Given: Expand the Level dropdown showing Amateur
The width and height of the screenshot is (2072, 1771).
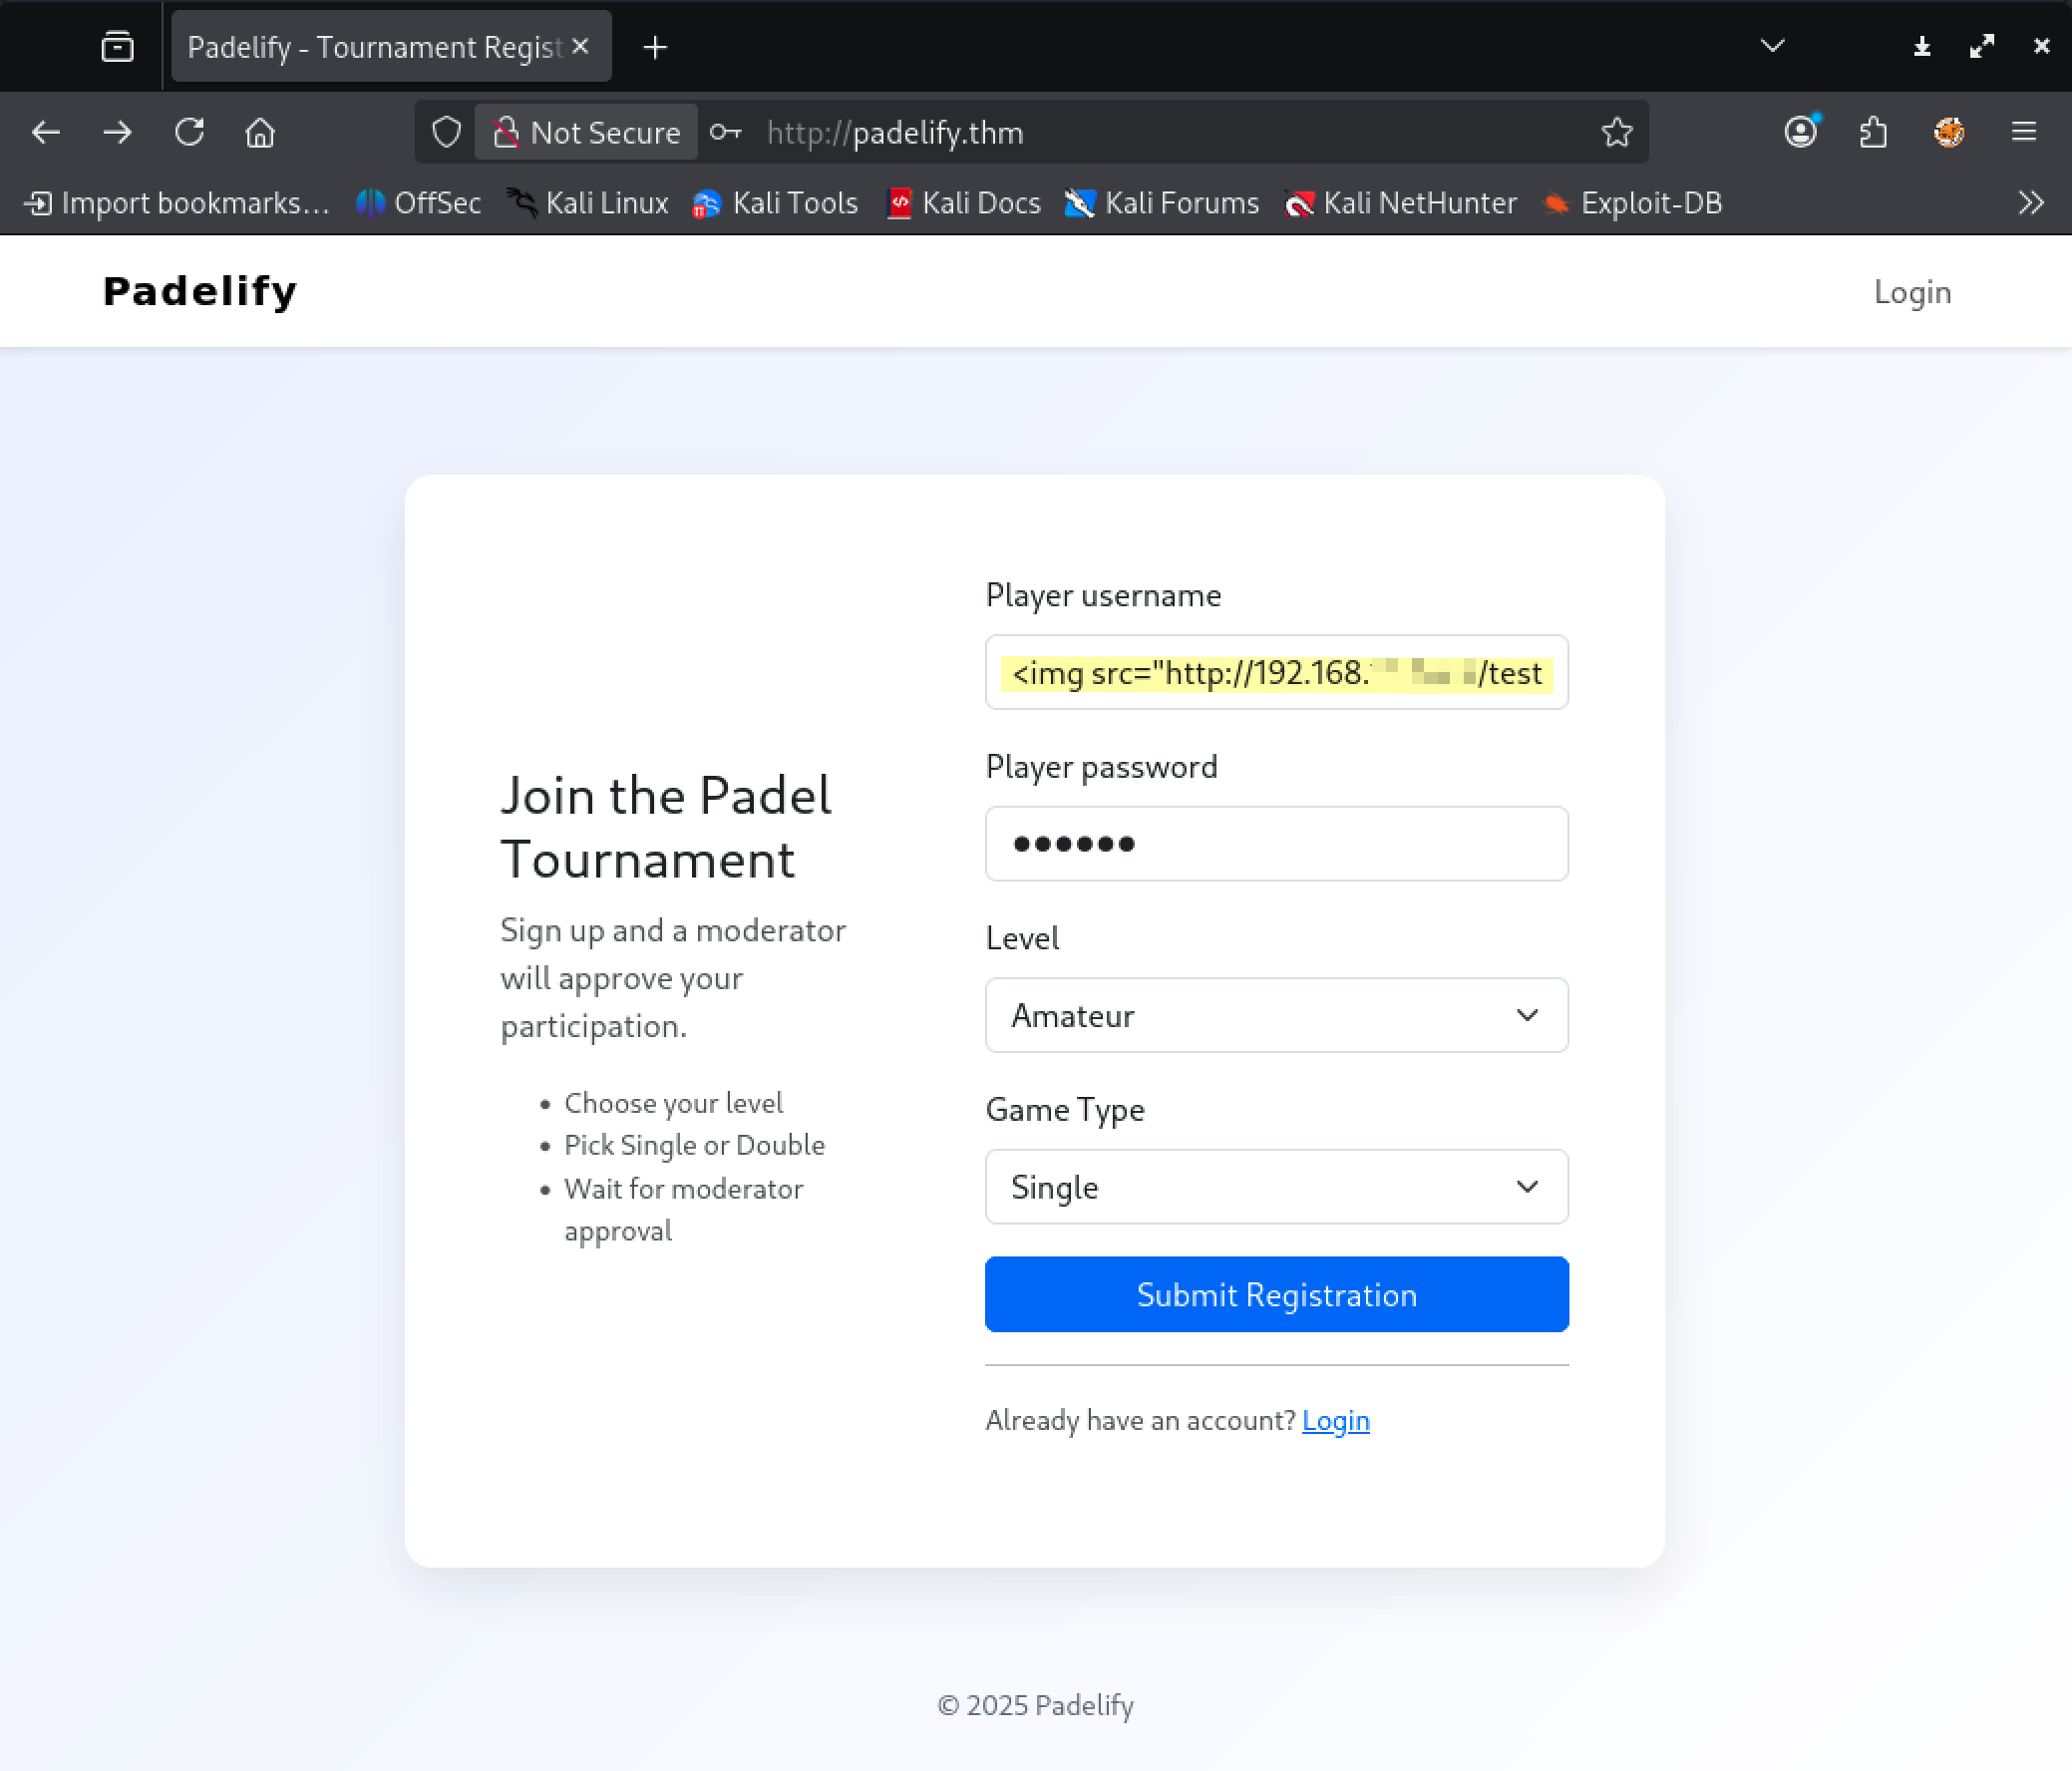Looking at the screenshot, I should click(1276, 1015).
